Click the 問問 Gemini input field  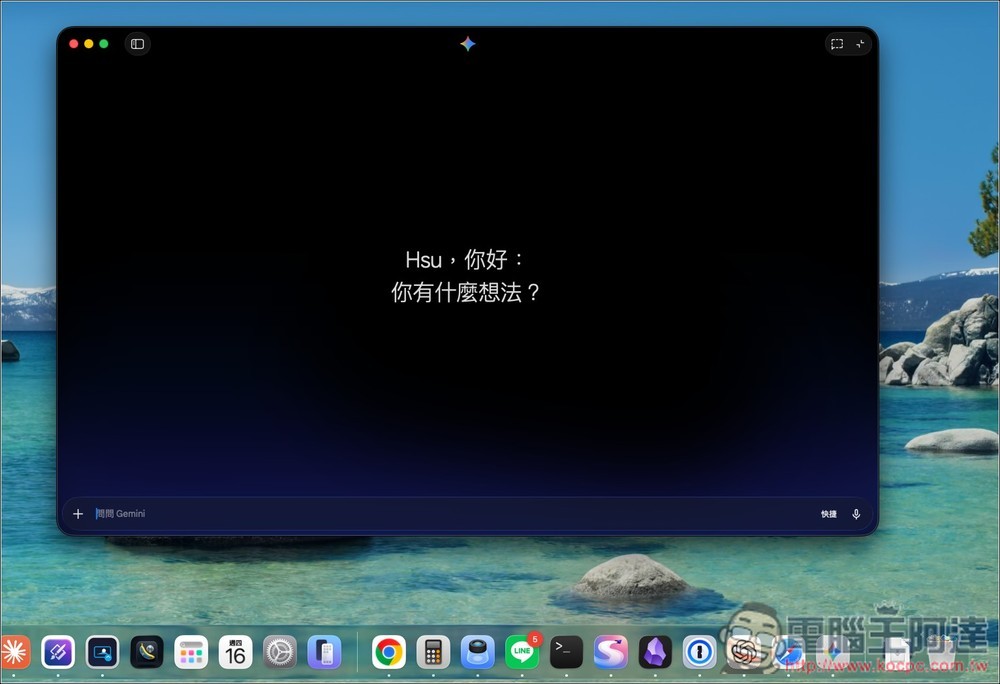pos(300,513)
